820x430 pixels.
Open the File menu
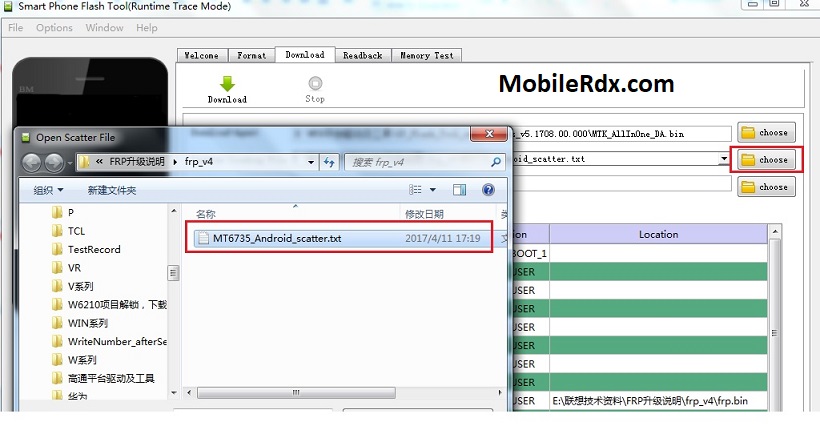pos(16,28)
